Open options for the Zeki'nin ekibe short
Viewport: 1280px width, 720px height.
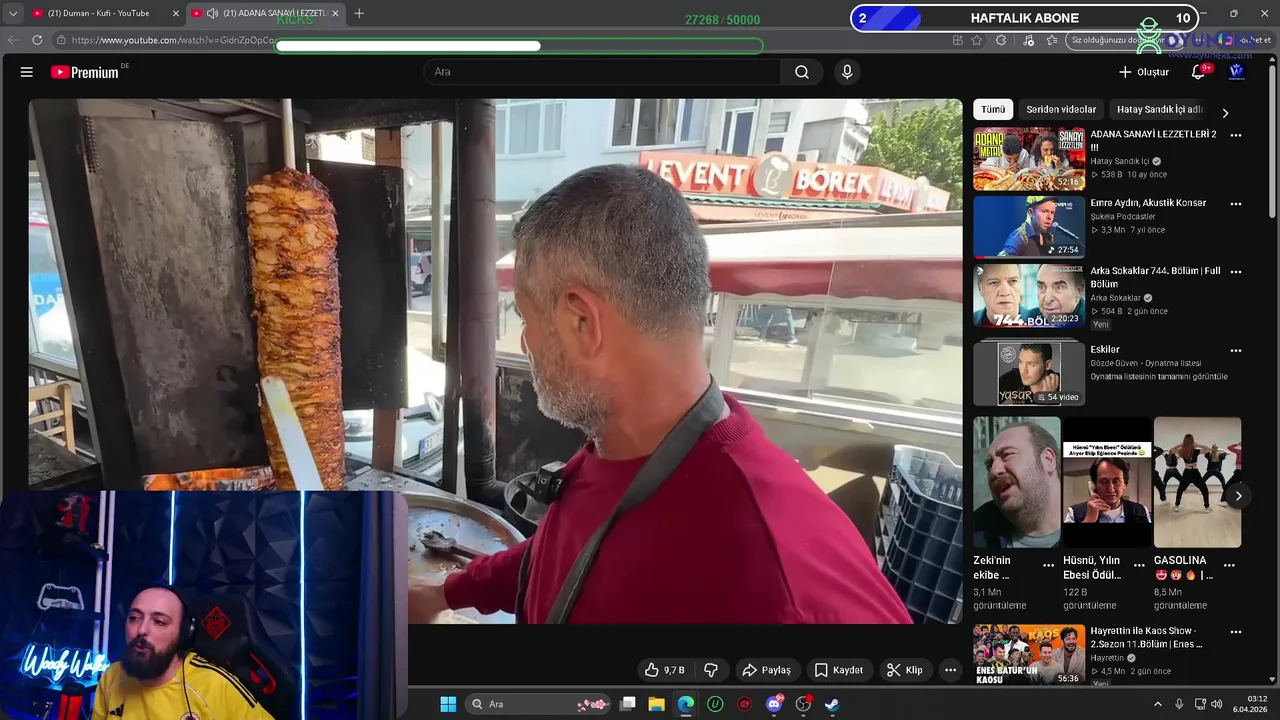pyautogui.click(x=1048, y=565)
